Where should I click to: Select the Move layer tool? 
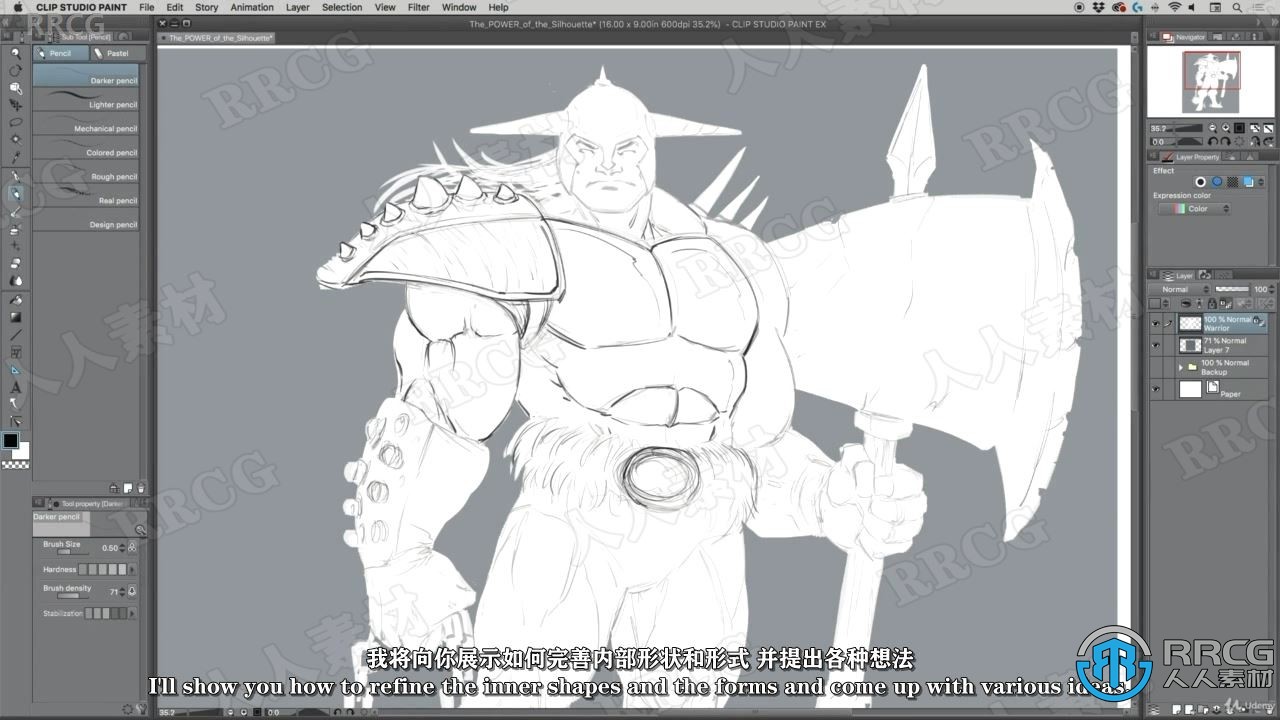point(16,105)
